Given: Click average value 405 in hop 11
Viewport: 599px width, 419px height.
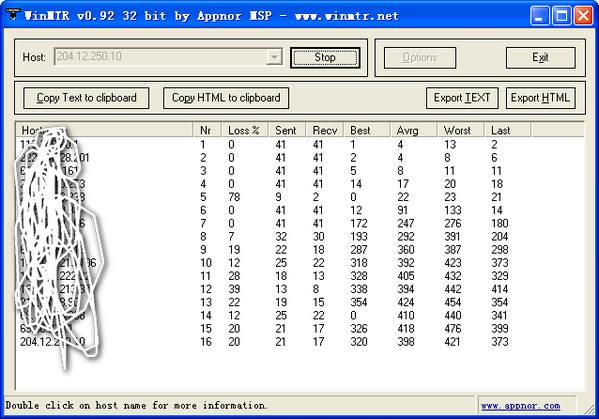Looking at the screenshot, I should click(406, 276).
